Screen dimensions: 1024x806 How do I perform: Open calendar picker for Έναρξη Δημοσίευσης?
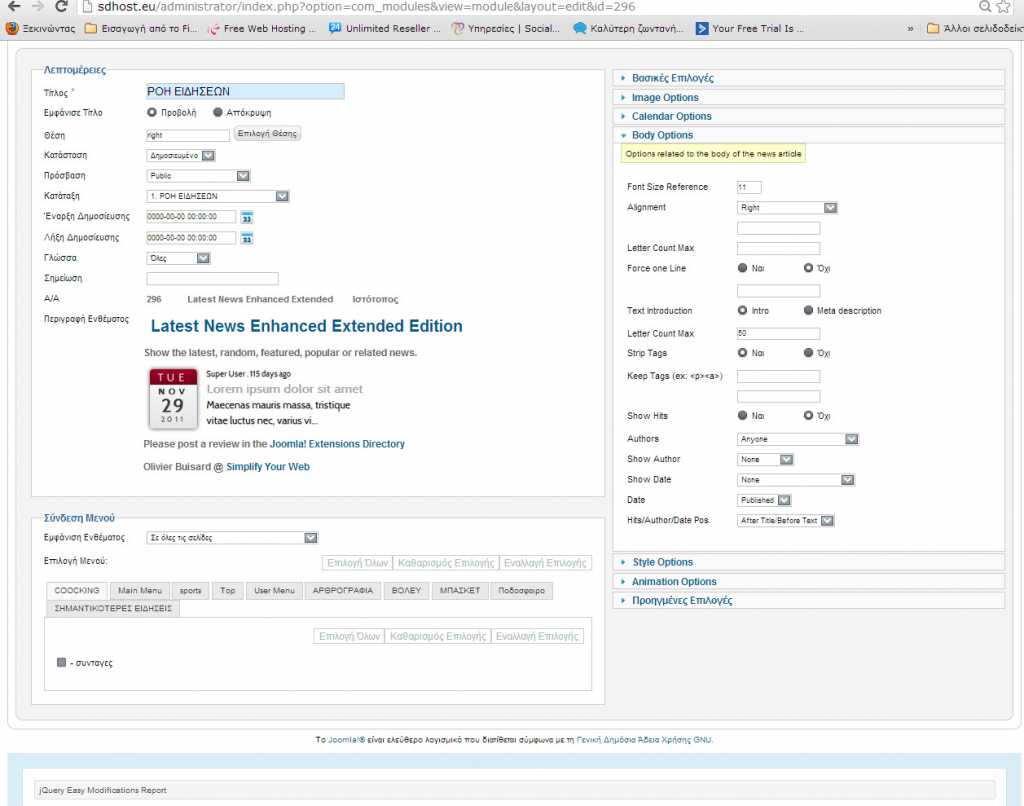(x=247, y=217)
